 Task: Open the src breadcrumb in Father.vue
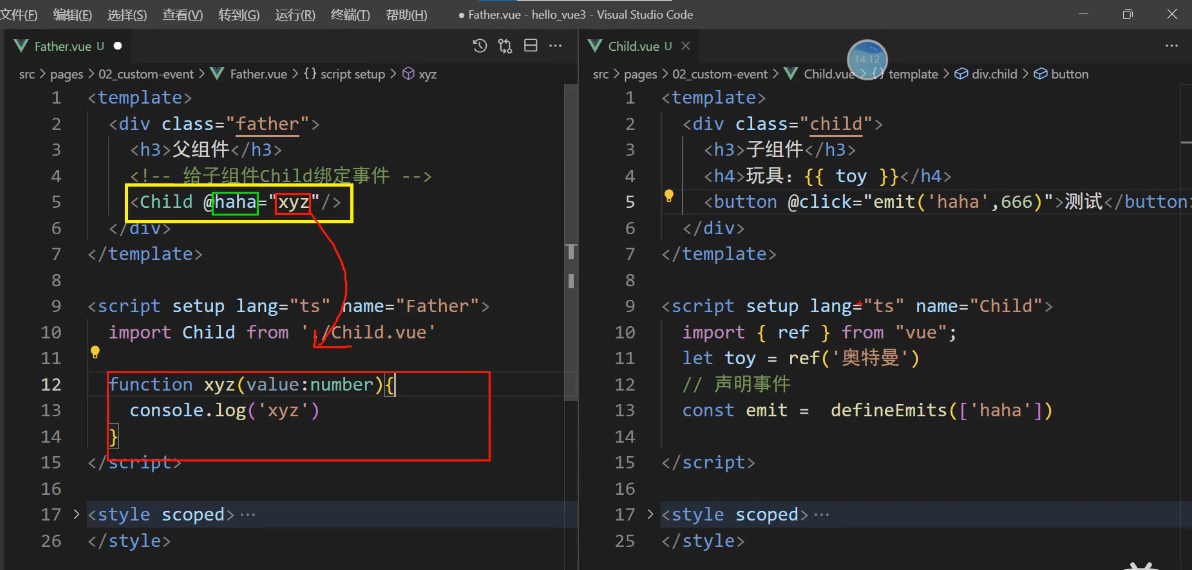tap(28, 74)
